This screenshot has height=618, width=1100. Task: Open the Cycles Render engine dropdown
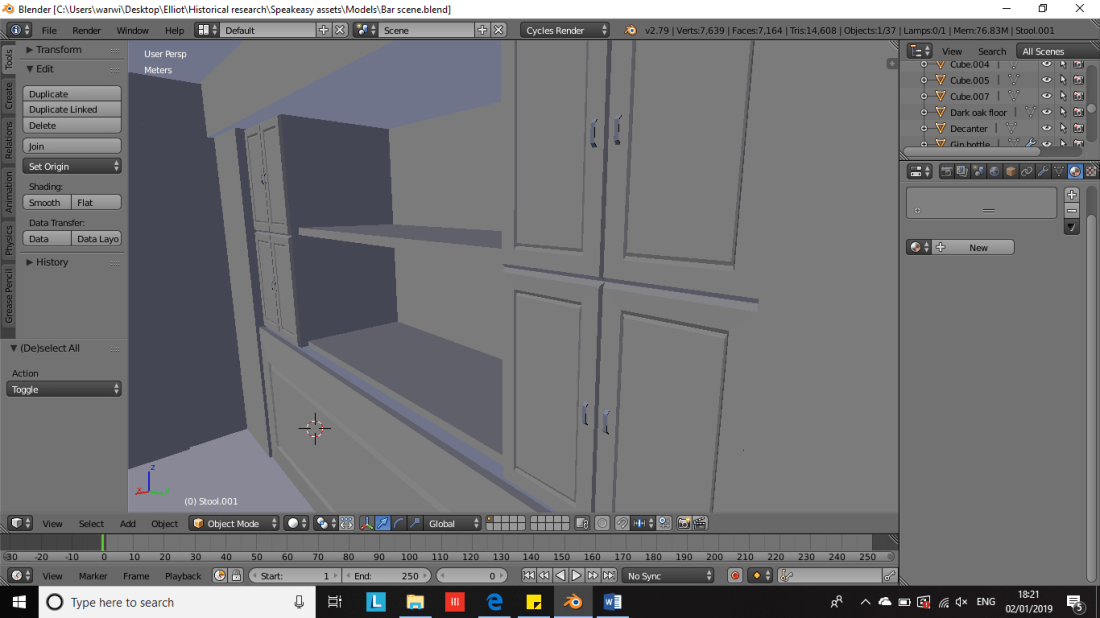(565, 30)
